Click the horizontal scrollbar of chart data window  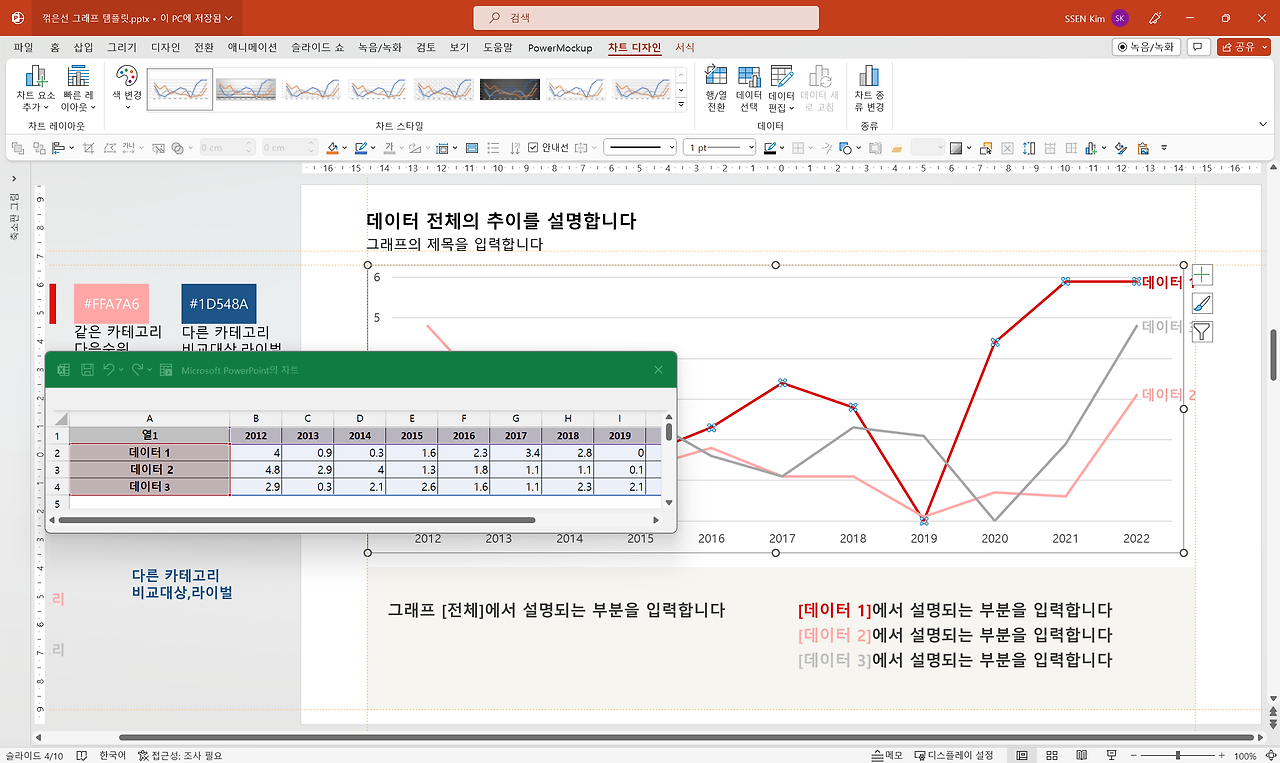coord(297,520)
